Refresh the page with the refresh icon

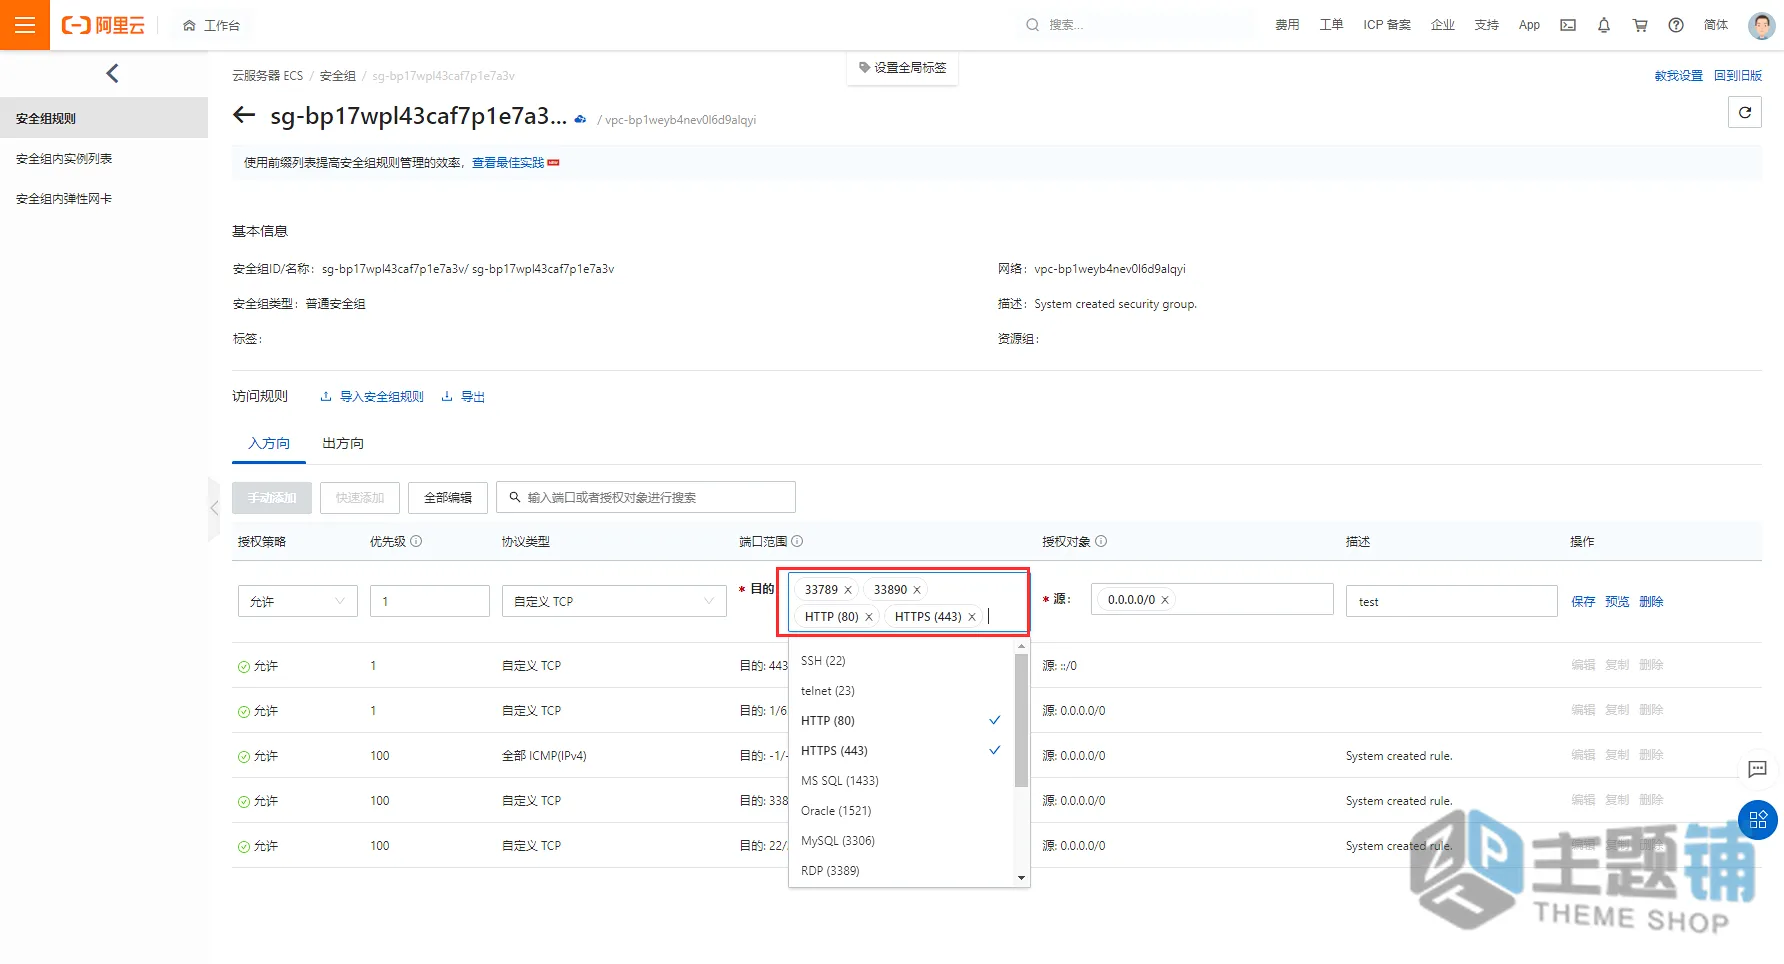coord(1745,112)
